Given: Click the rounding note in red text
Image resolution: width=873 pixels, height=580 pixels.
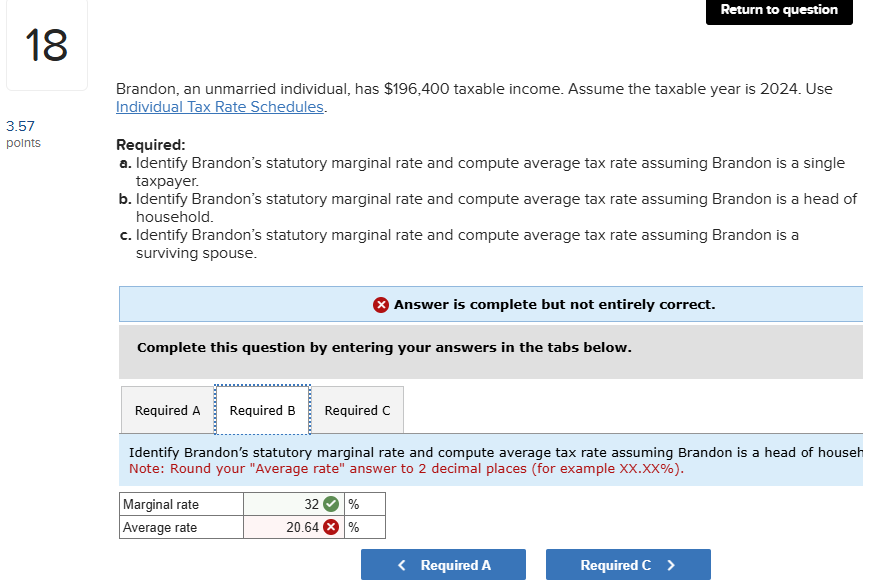Looking at the screenshot, I should [406, 469].
